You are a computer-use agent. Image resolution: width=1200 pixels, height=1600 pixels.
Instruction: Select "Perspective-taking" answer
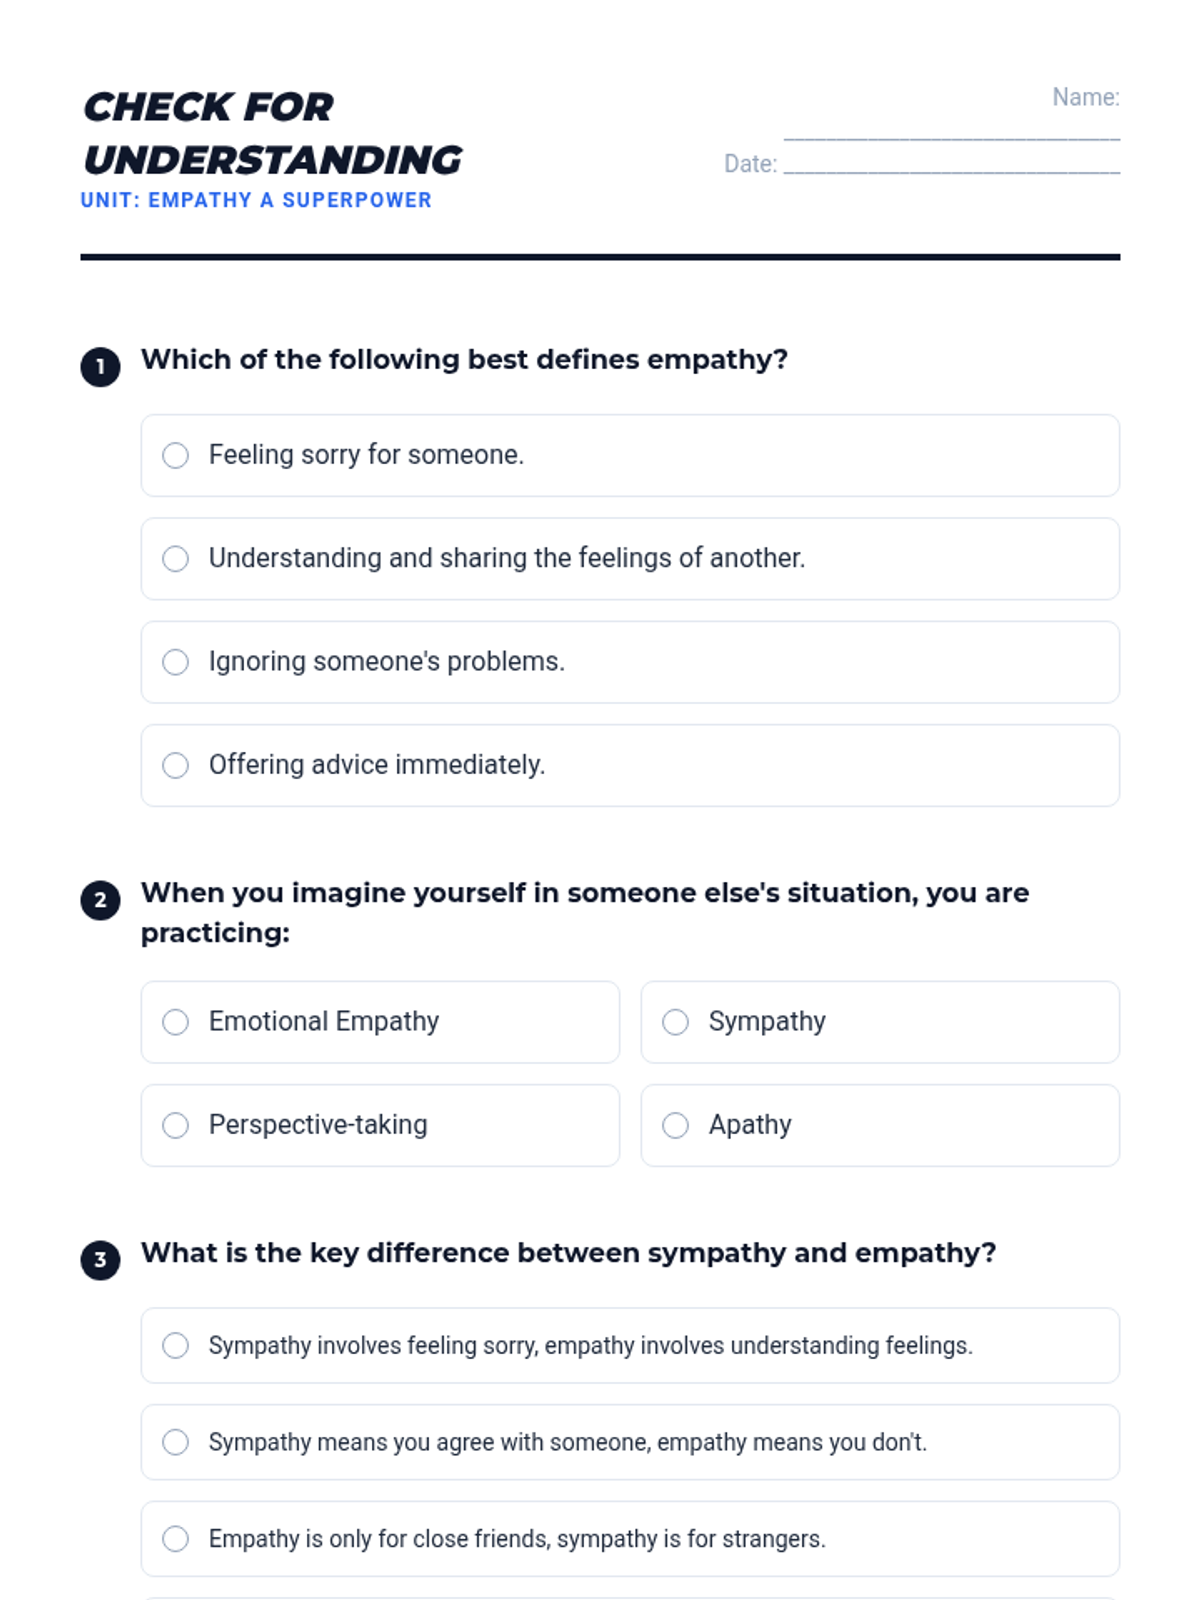click(x=176, y=1126)
